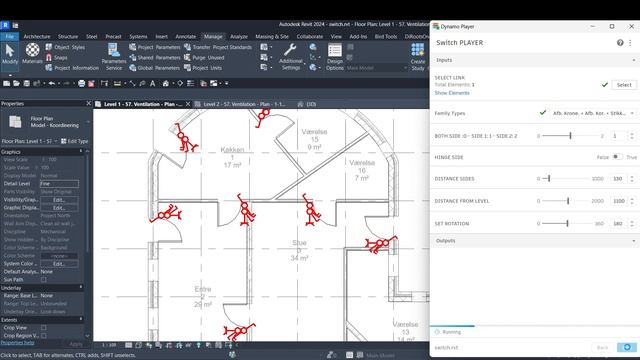Open Global Parameters dialog
This screenshot has height=360, width=640.
(x=154, y=68)
